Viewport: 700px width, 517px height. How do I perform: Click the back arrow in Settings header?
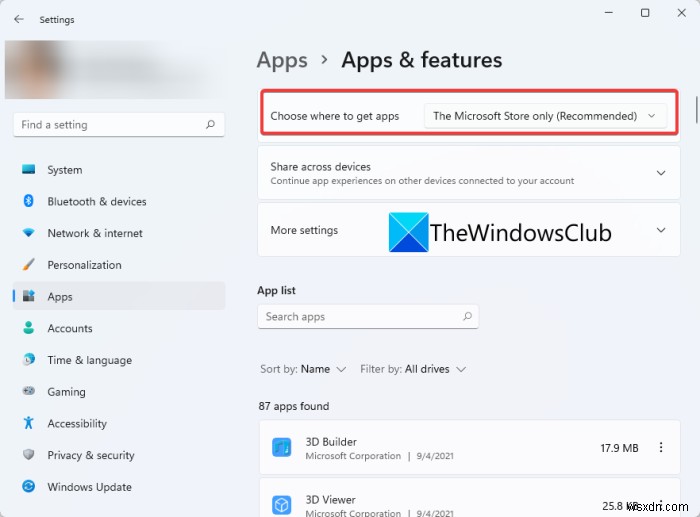point(19,19)
